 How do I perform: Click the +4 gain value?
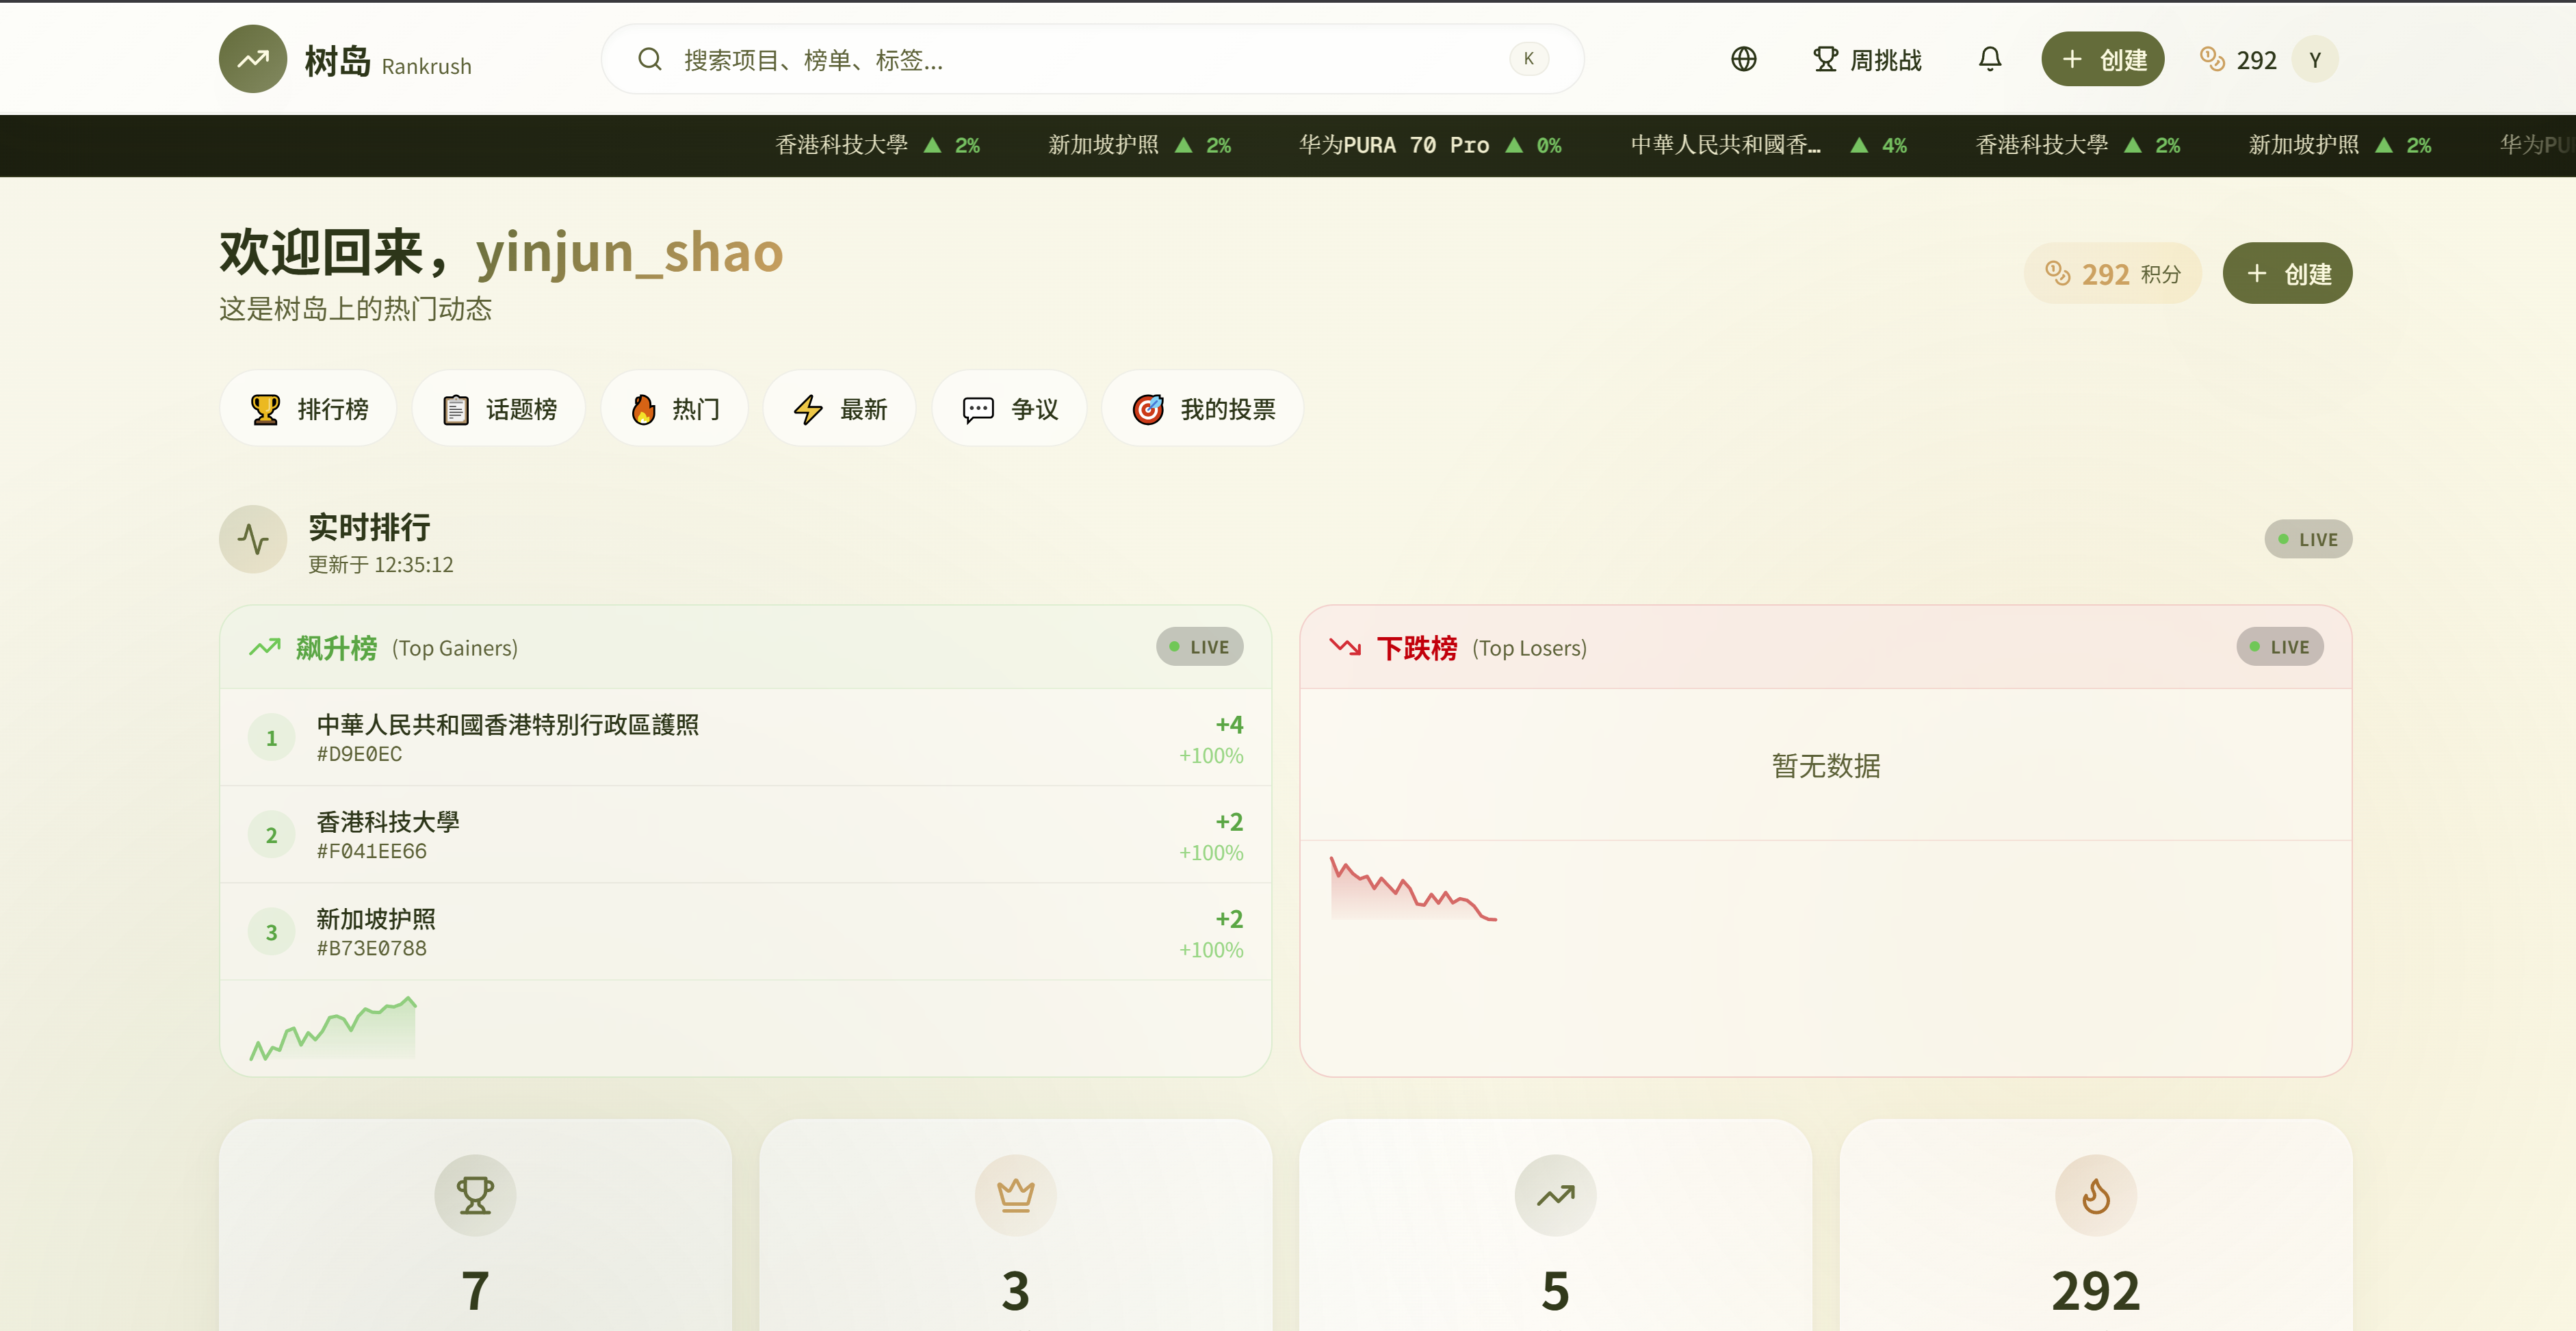pos(1229,724)
